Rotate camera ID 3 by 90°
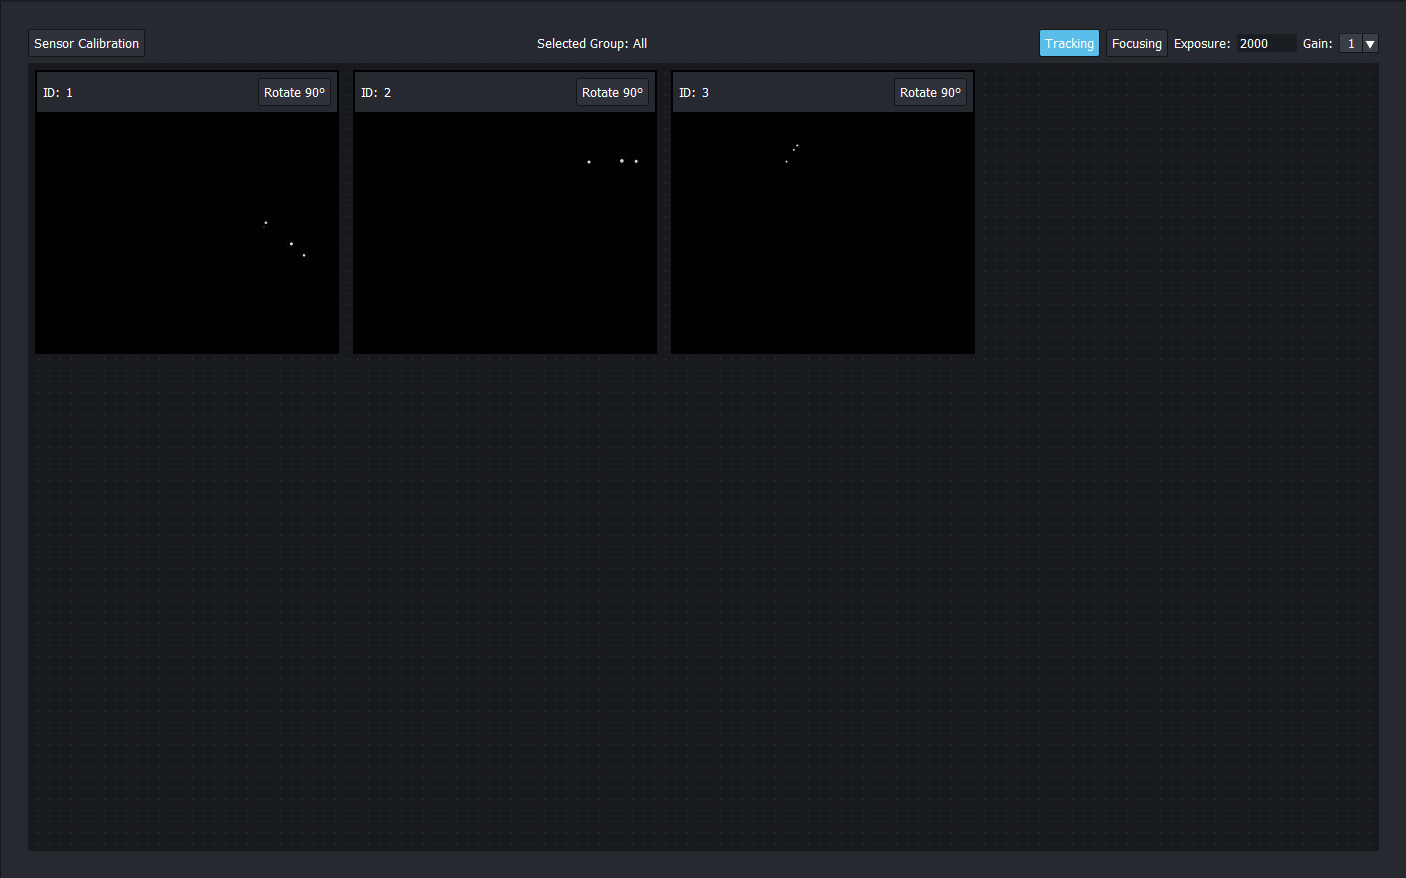The image size is (1406, 878). [x=930, y=92]
